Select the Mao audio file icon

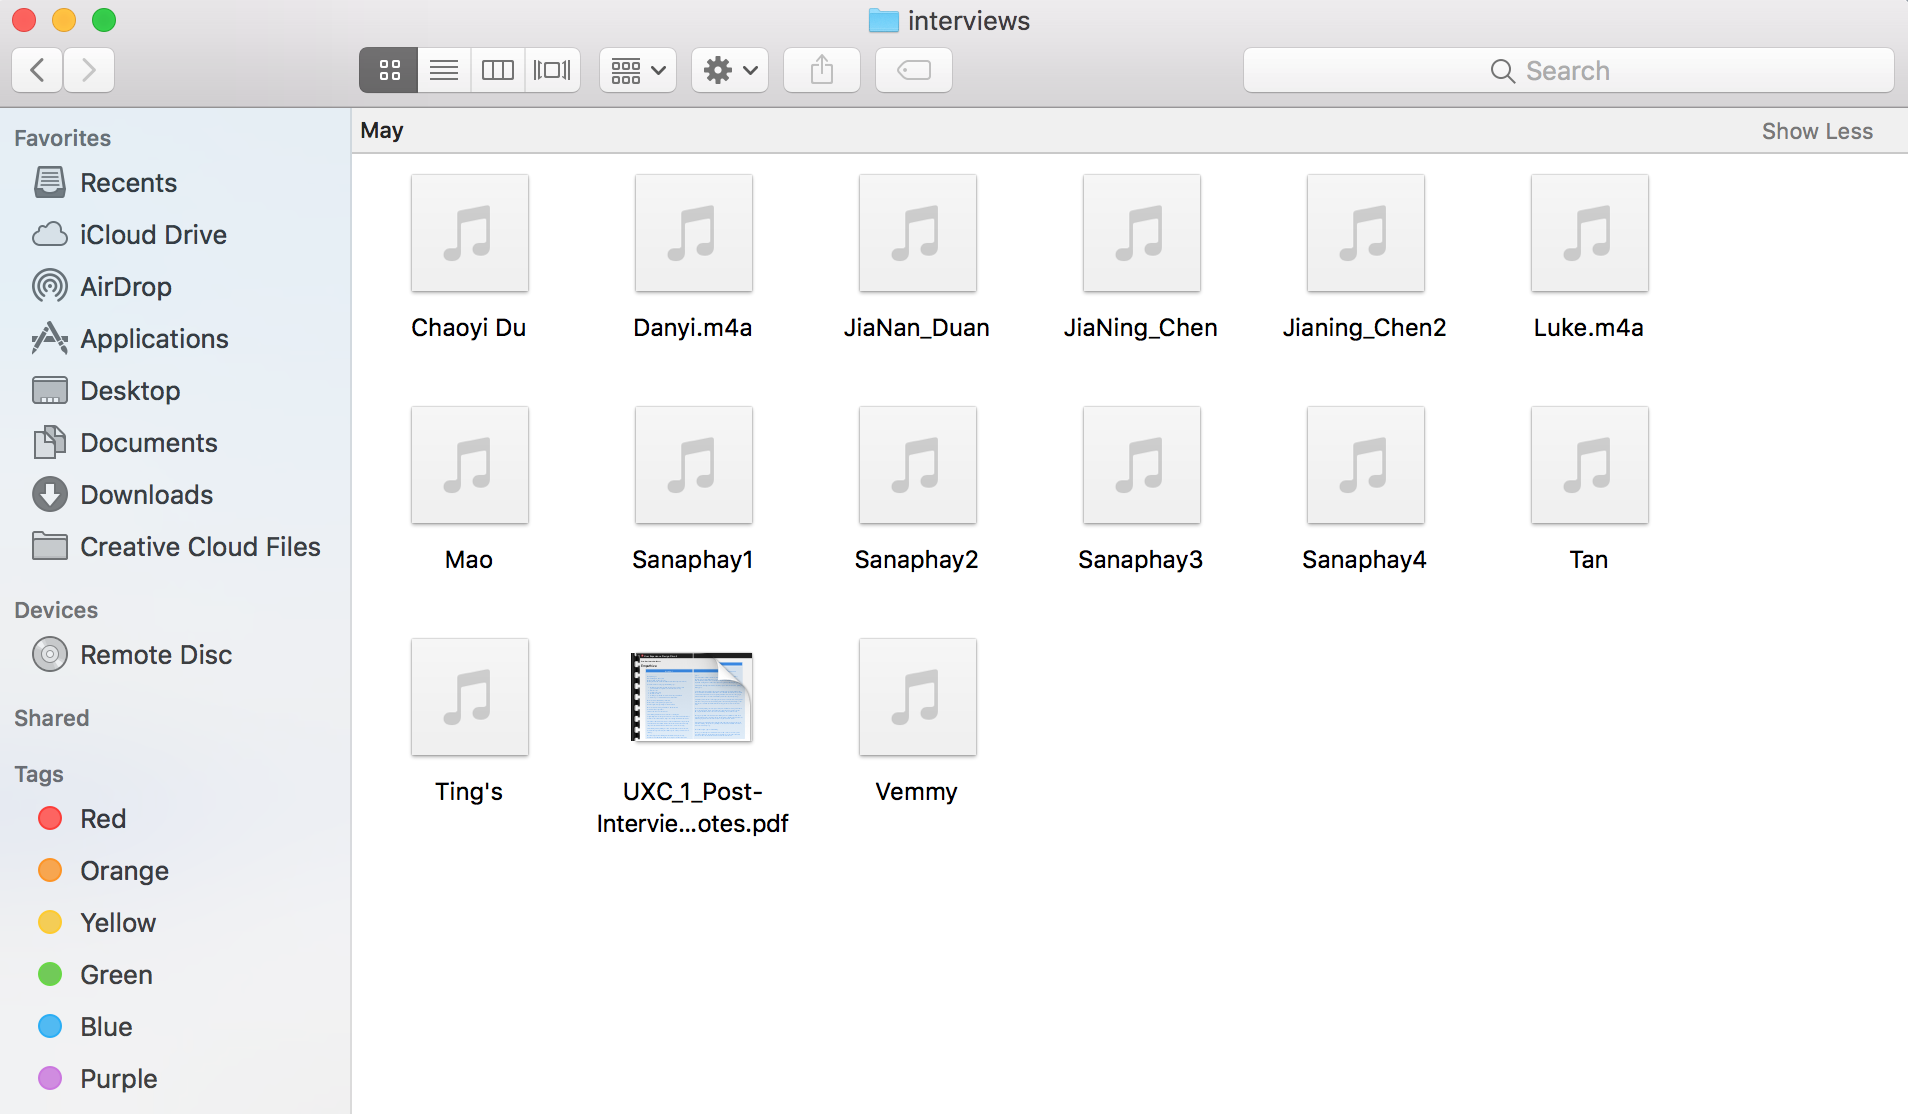(x=469, y=465)
